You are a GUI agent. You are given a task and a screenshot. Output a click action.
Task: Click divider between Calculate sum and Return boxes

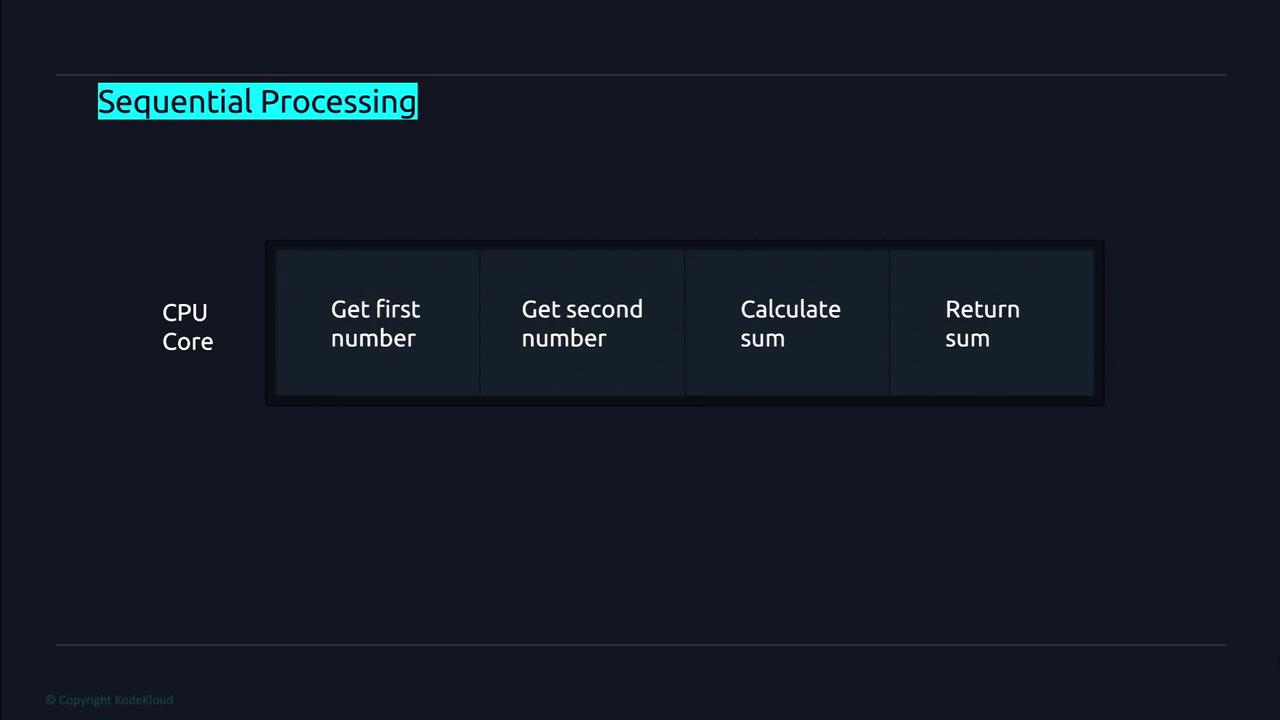pos(889,323)
